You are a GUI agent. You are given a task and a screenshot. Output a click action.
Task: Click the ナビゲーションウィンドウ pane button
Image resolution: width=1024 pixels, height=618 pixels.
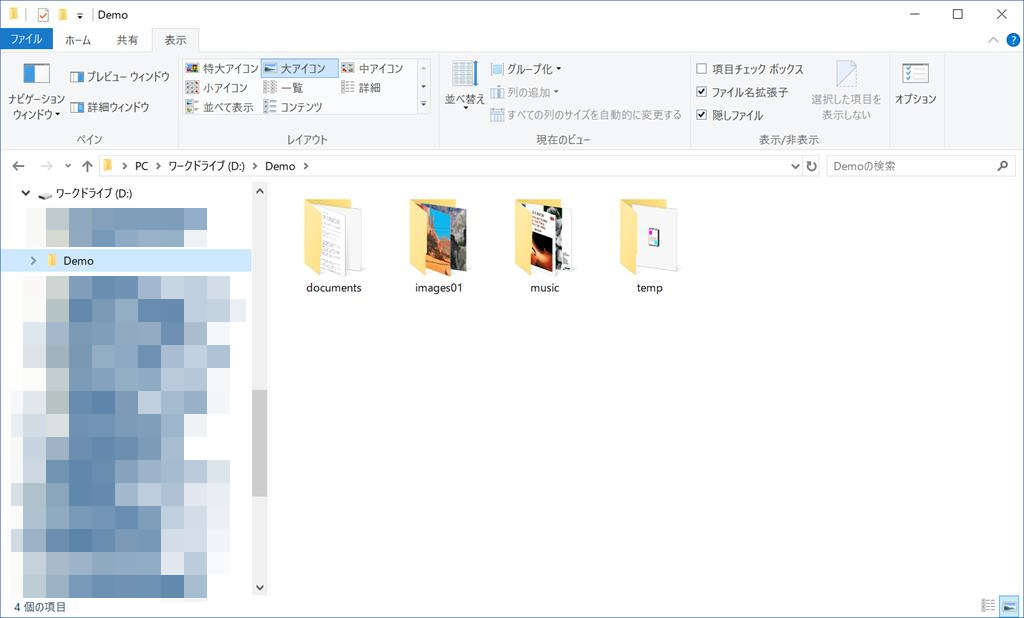[x=37, y=90]
